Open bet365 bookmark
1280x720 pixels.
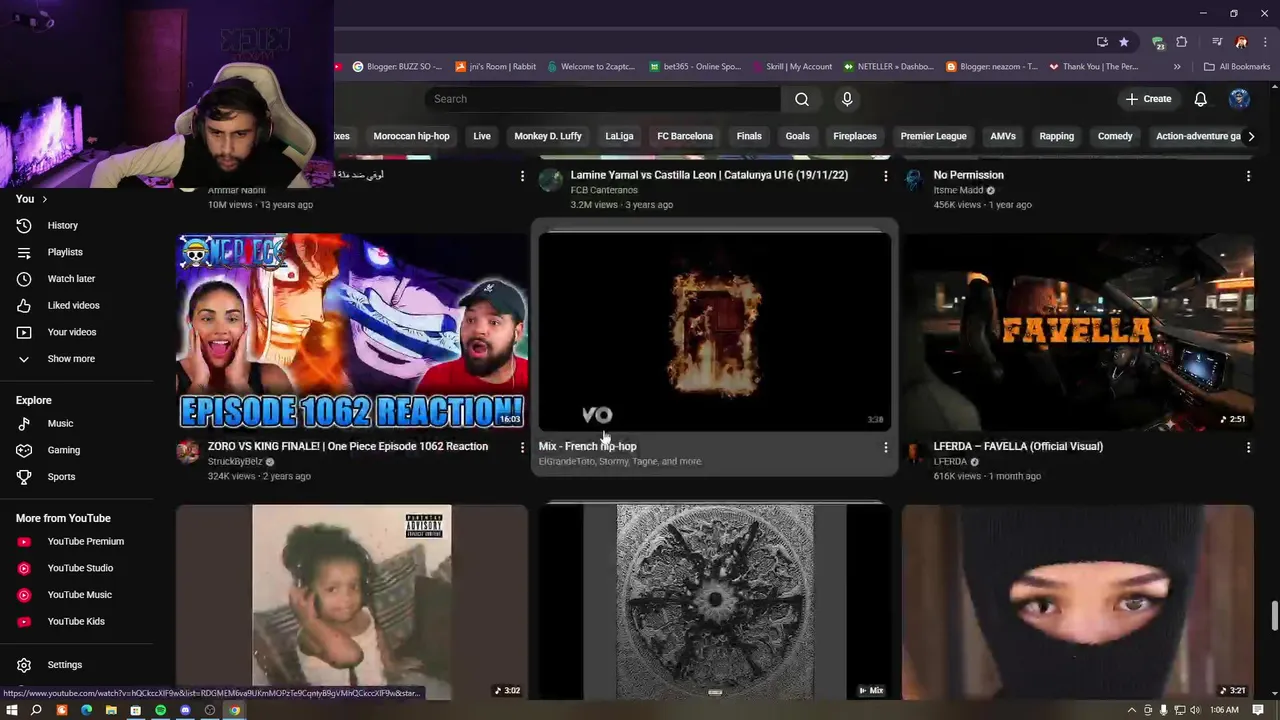[x=694, y=67]
